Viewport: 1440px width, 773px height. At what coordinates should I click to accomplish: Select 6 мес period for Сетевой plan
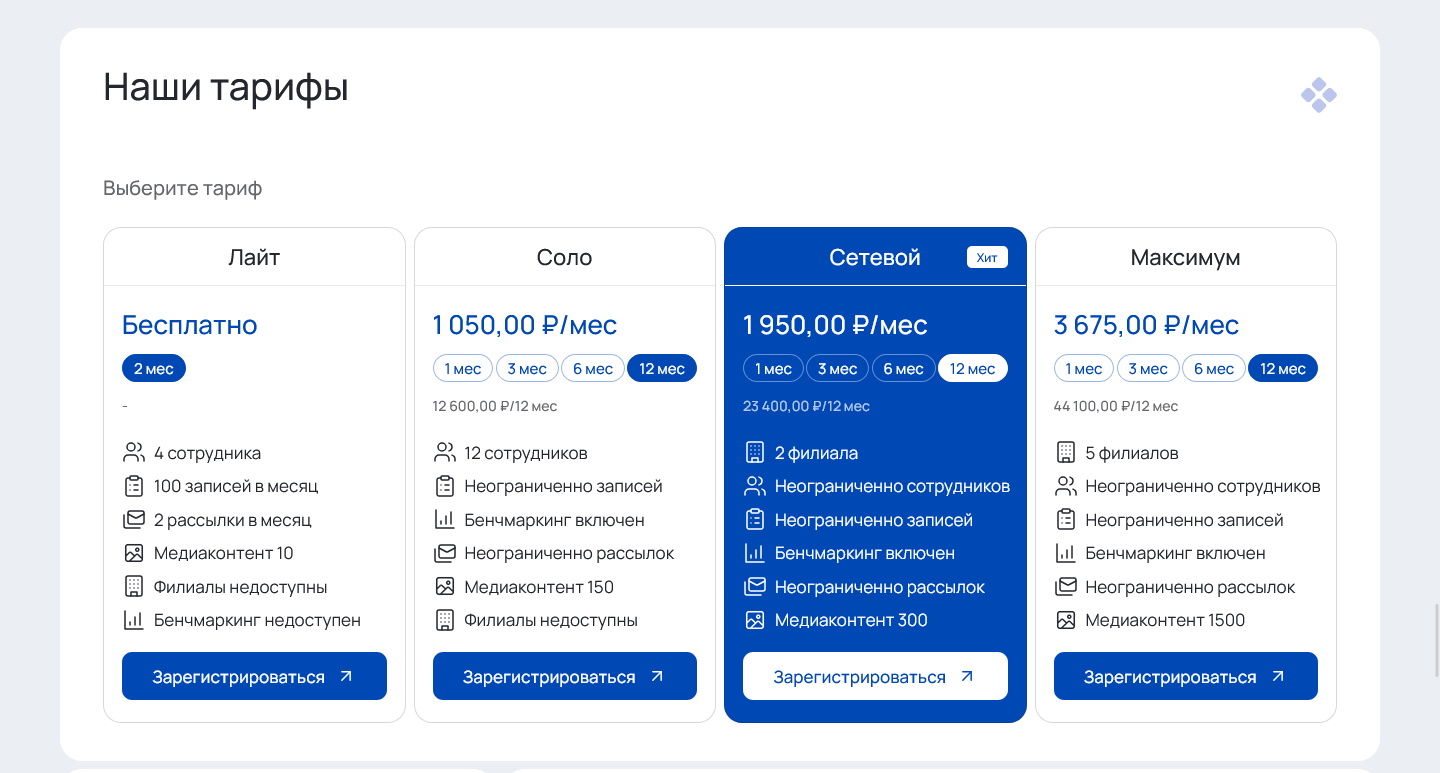903,369
